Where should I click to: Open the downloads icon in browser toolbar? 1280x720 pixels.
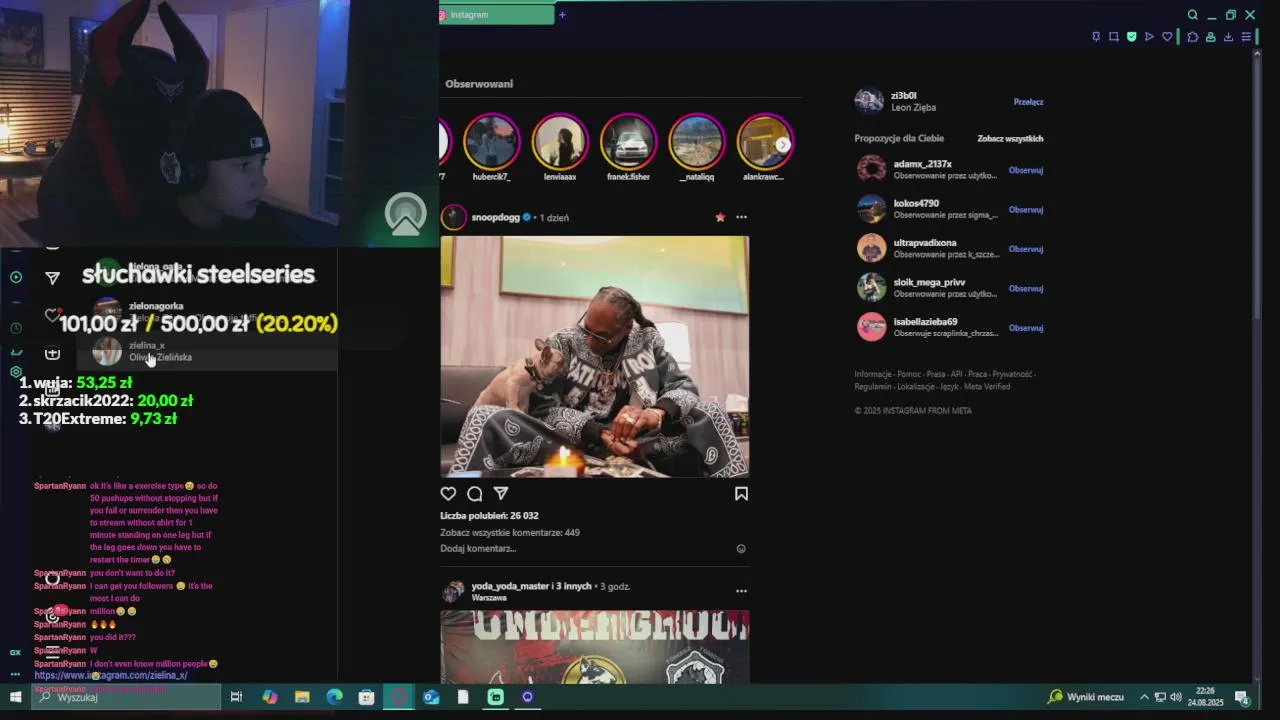[x=1228, y=37]
